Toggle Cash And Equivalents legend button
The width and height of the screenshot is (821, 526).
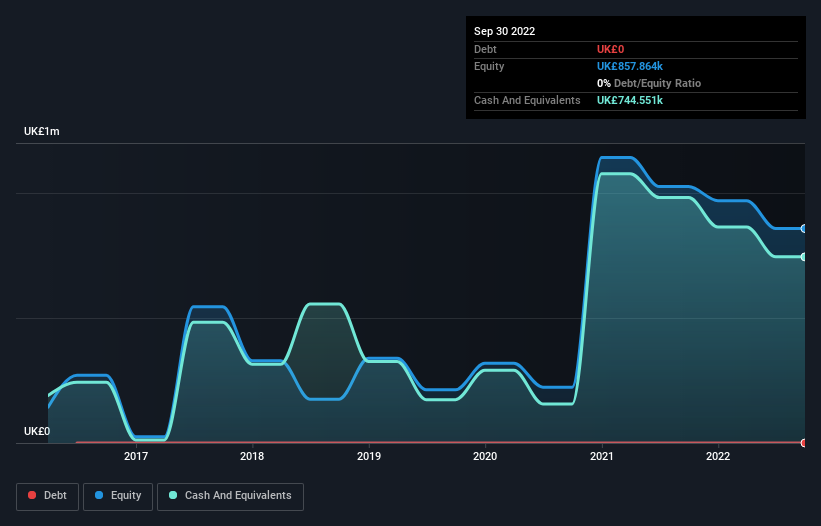tap(230, 496)
